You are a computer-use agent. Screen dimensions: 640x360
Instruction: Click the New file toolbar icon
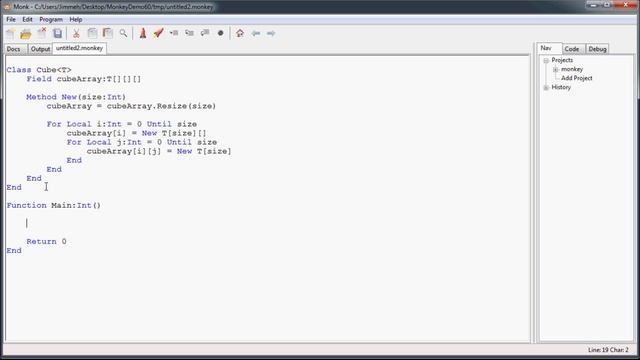pyautogui.click(x=11, y=33)
